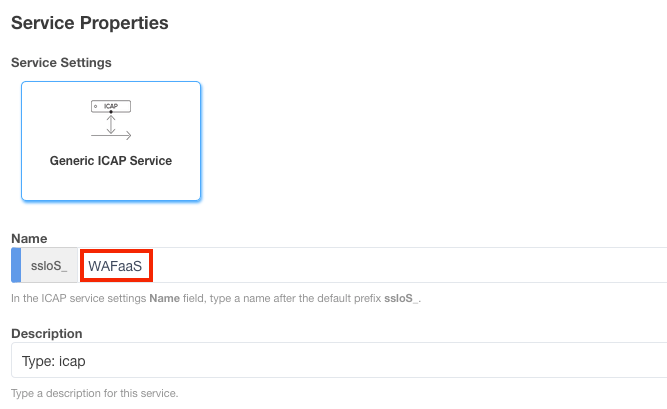Click the Description field label
667x409 pixels.
tap(46, 333)
